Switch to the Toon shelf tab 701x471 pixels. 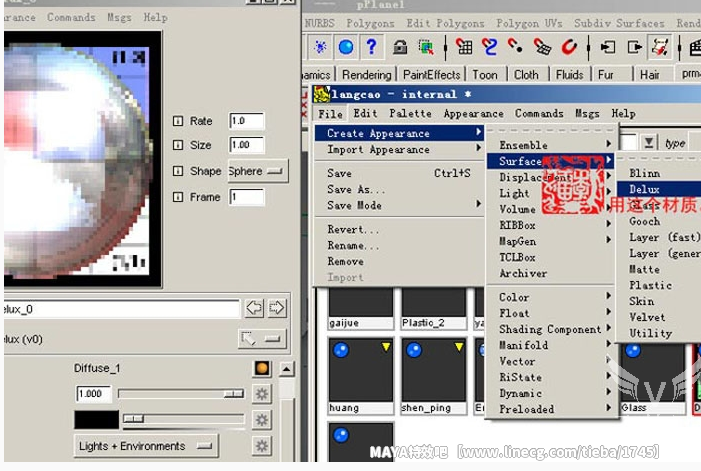click(x=485, y=75)
